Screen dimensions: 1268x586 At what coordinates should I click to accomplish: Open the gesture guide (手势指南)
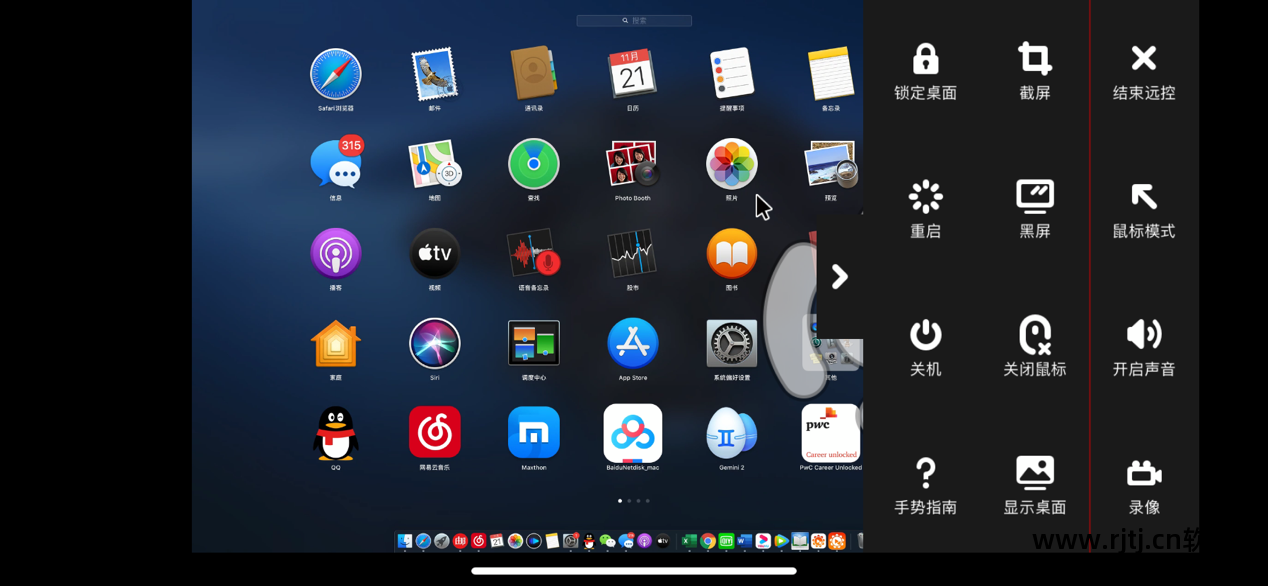coord(925,486)
